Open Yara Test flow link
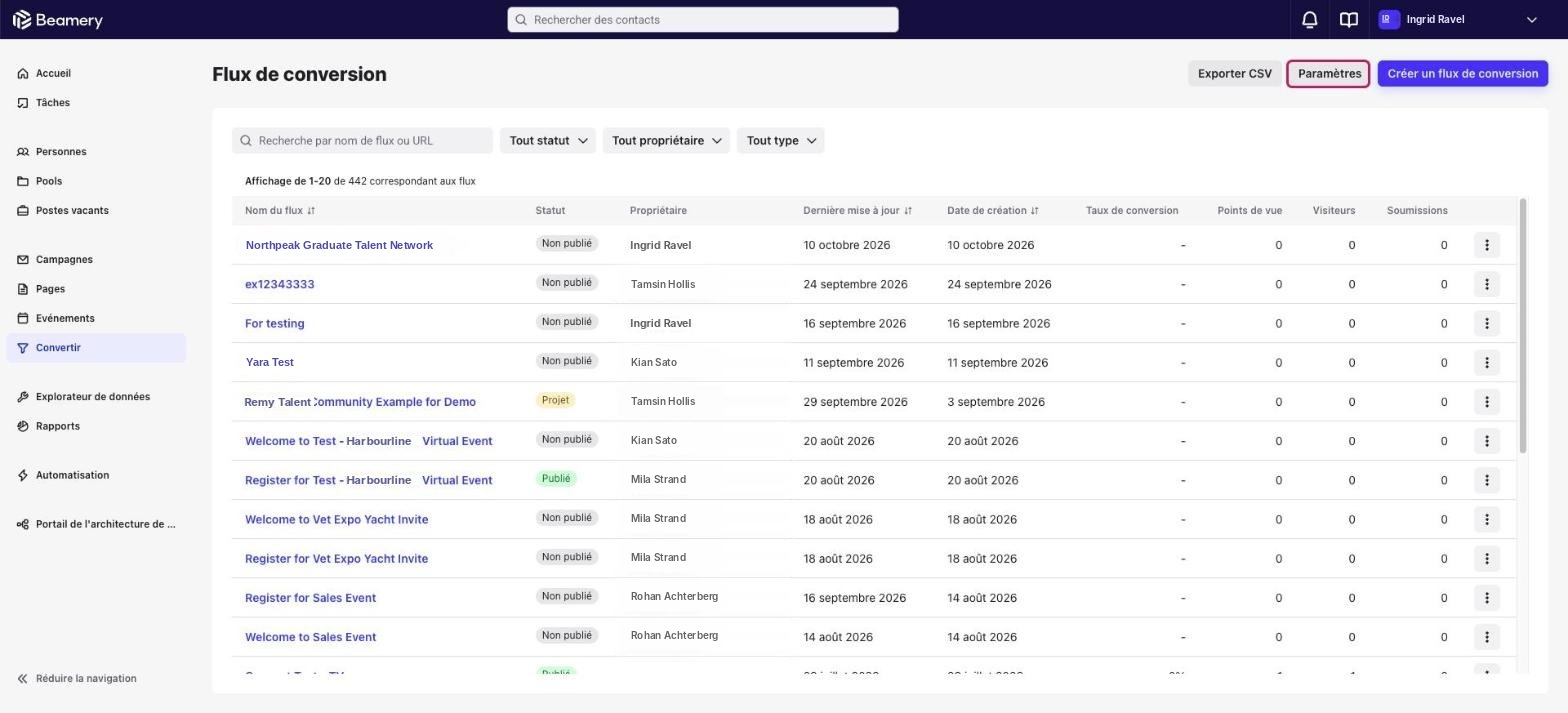Viewport: 1568px width, 713px height. [x=270, y=362]
